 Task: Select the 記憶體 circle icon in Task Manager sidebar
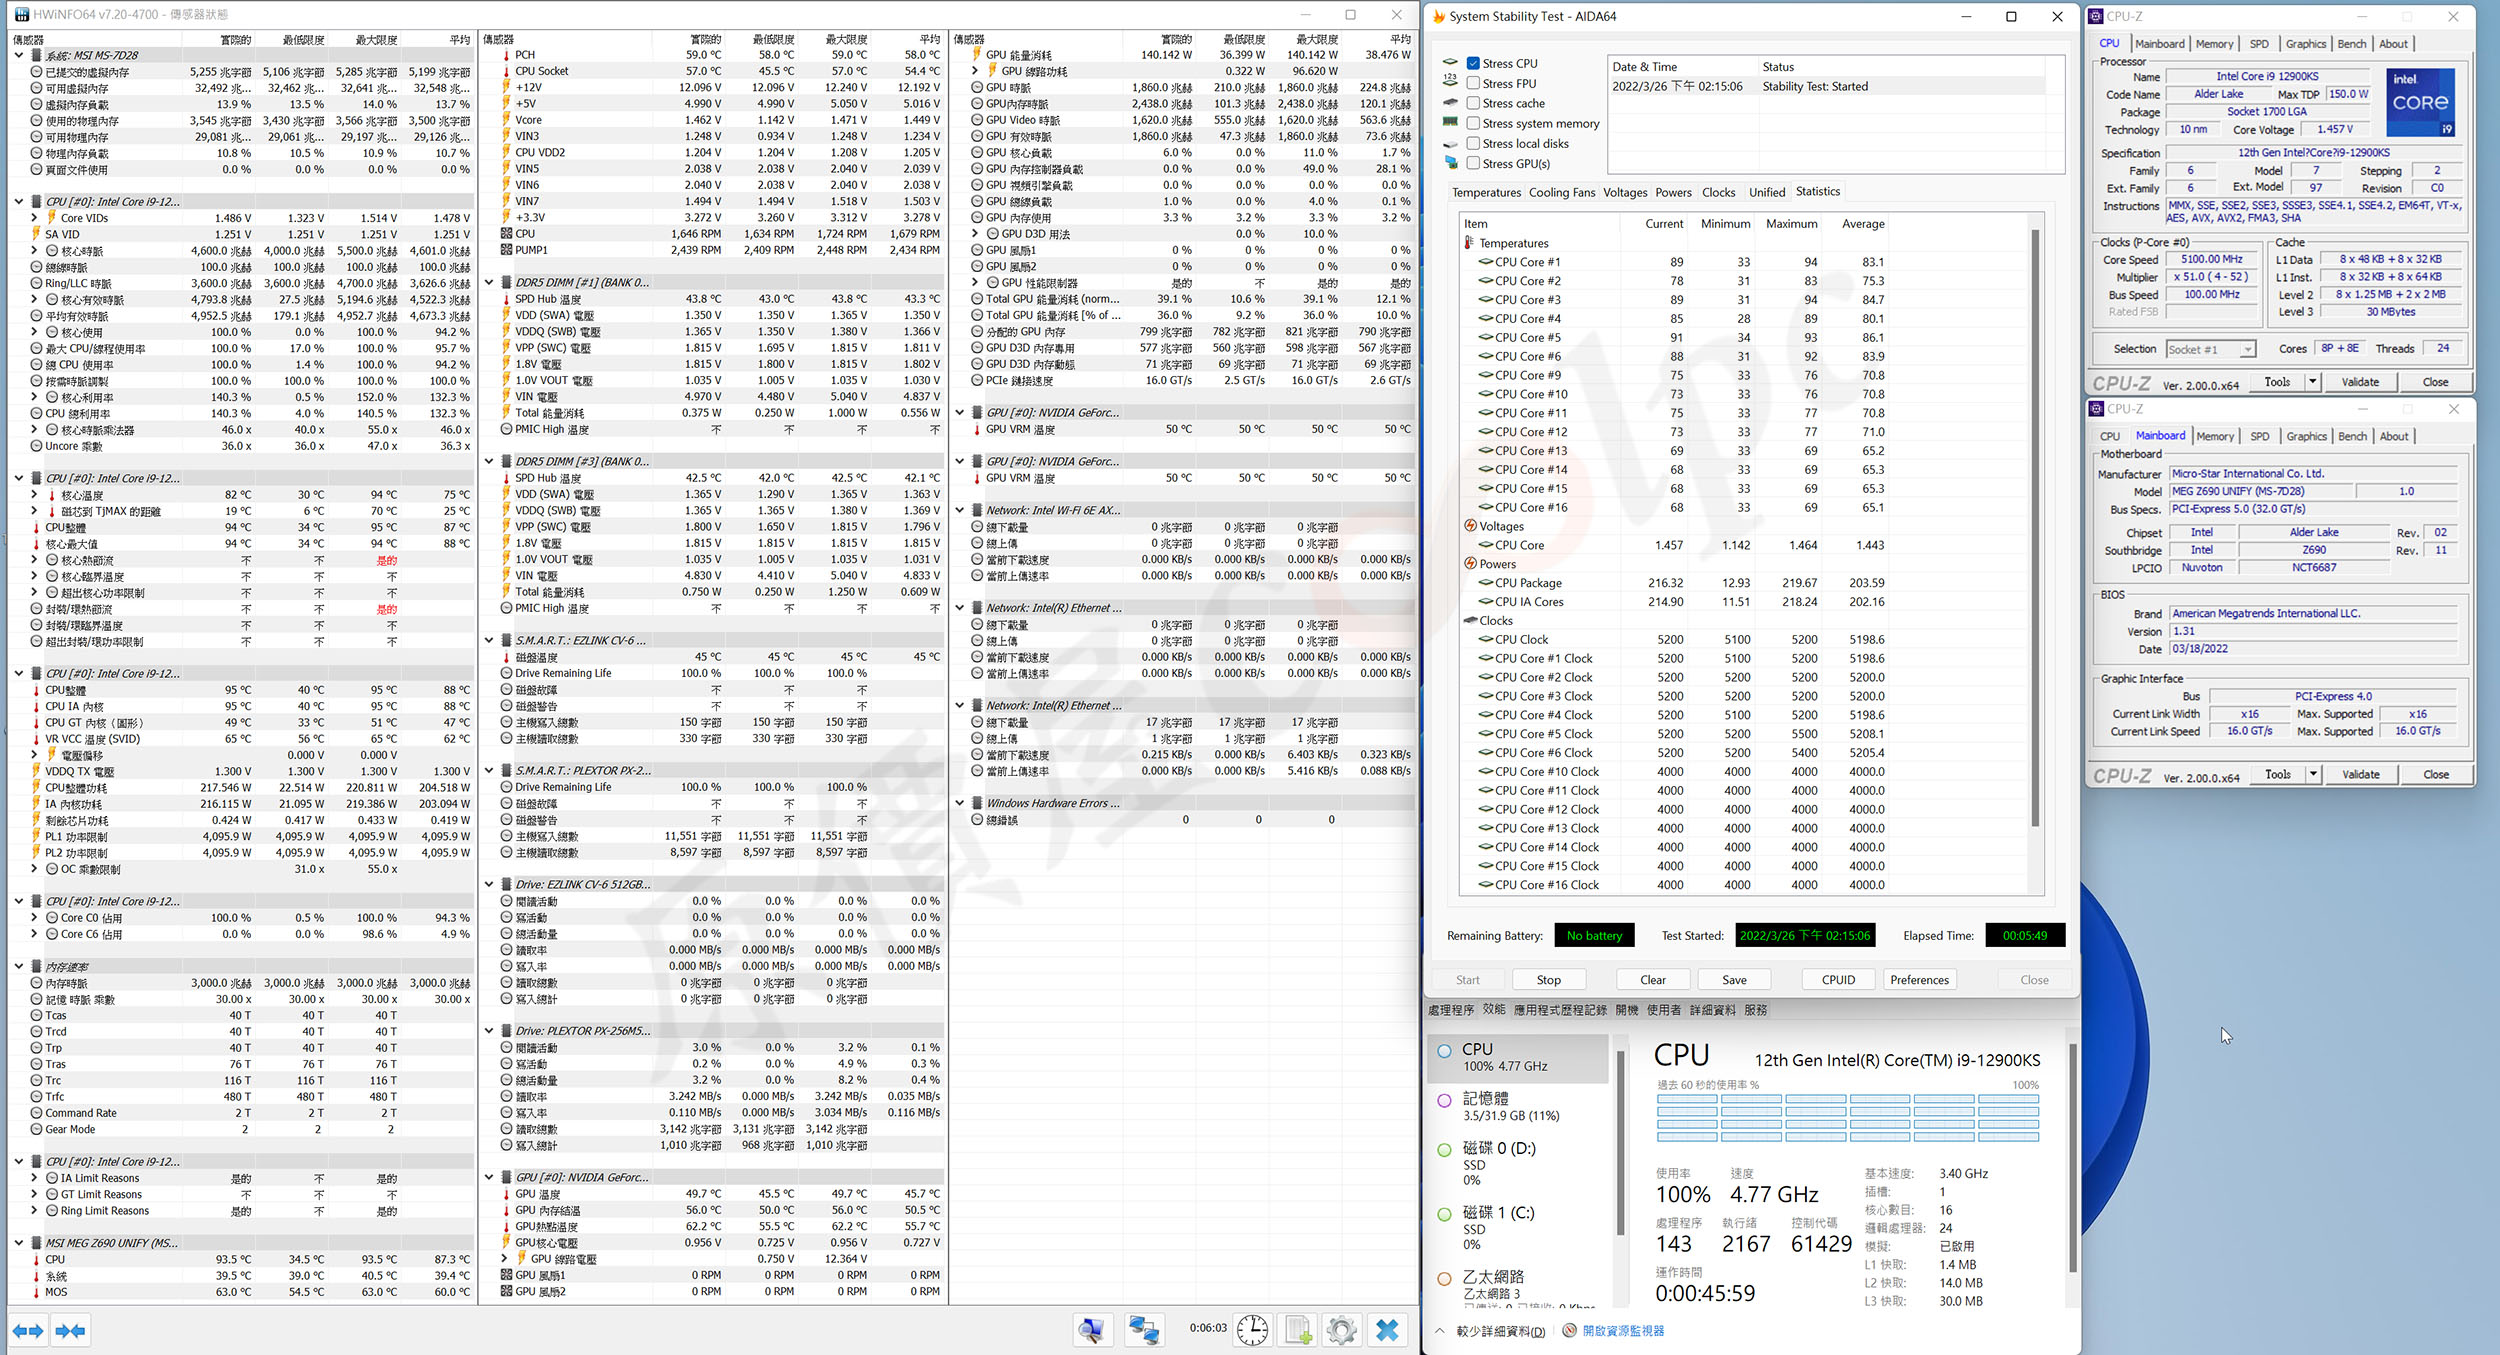click(1444, 1100)
